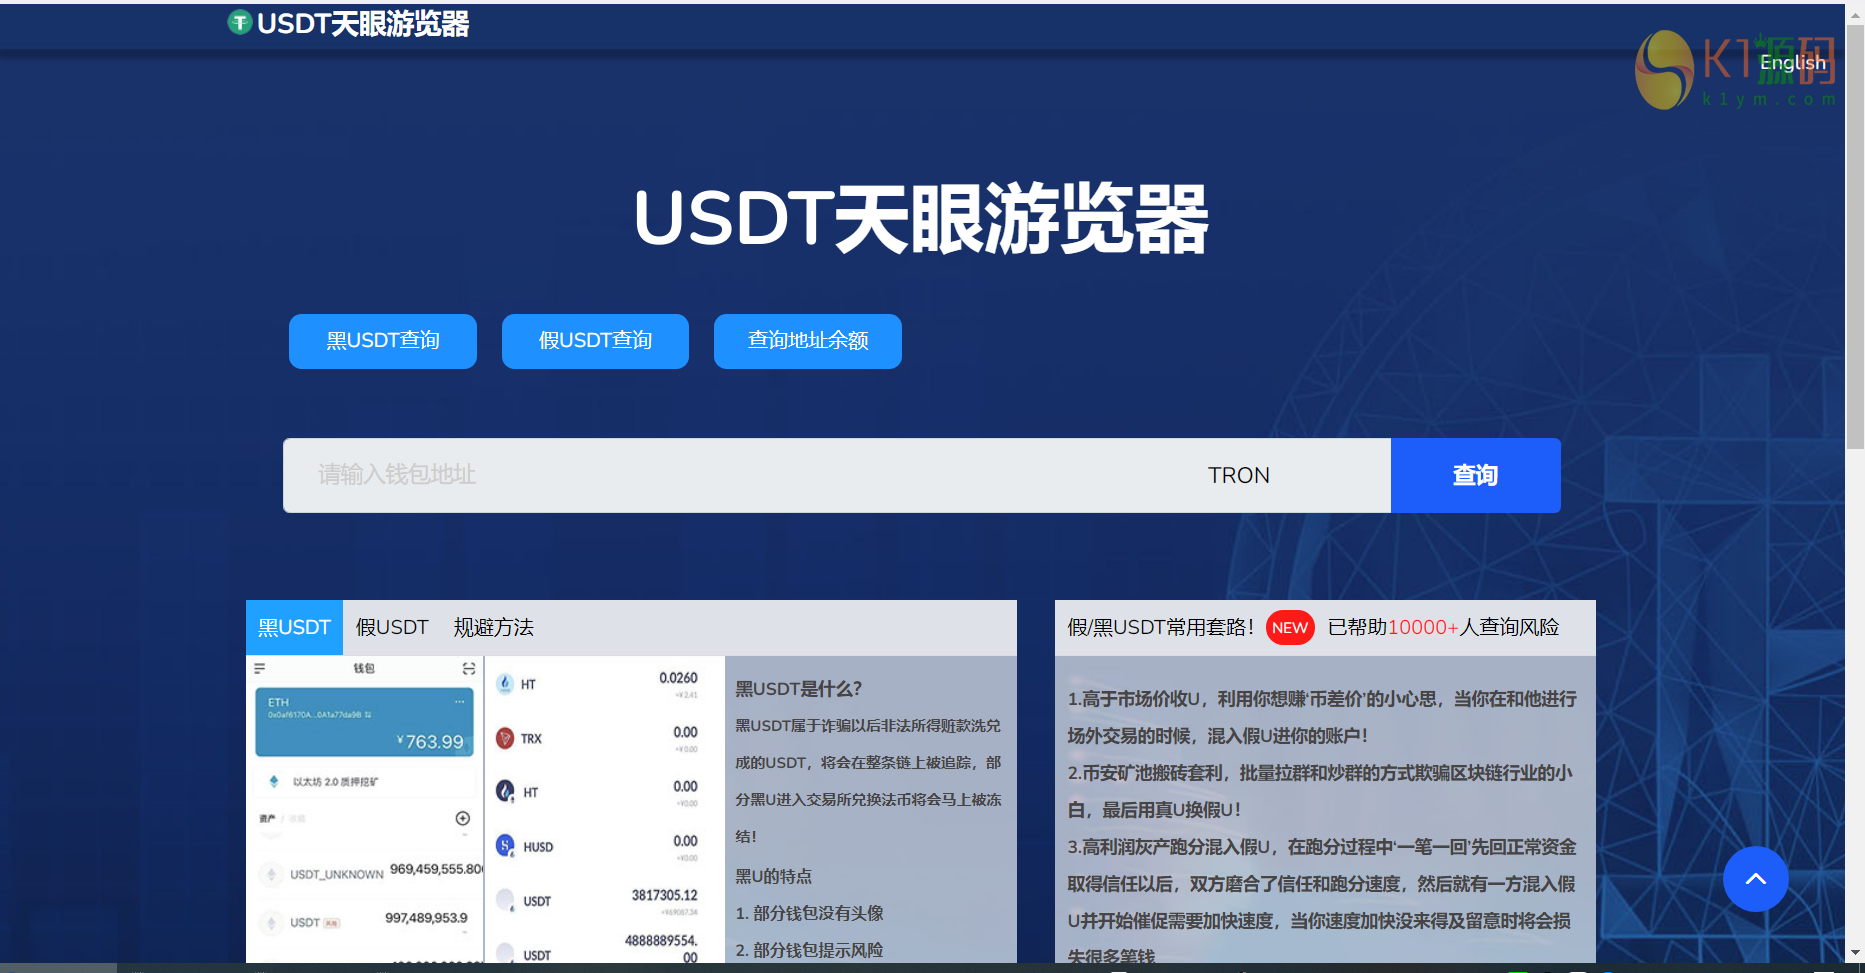The image size is (1865, 973).
Task: Submit with the blue 查询 button
Action: [x=1476, y=475]
